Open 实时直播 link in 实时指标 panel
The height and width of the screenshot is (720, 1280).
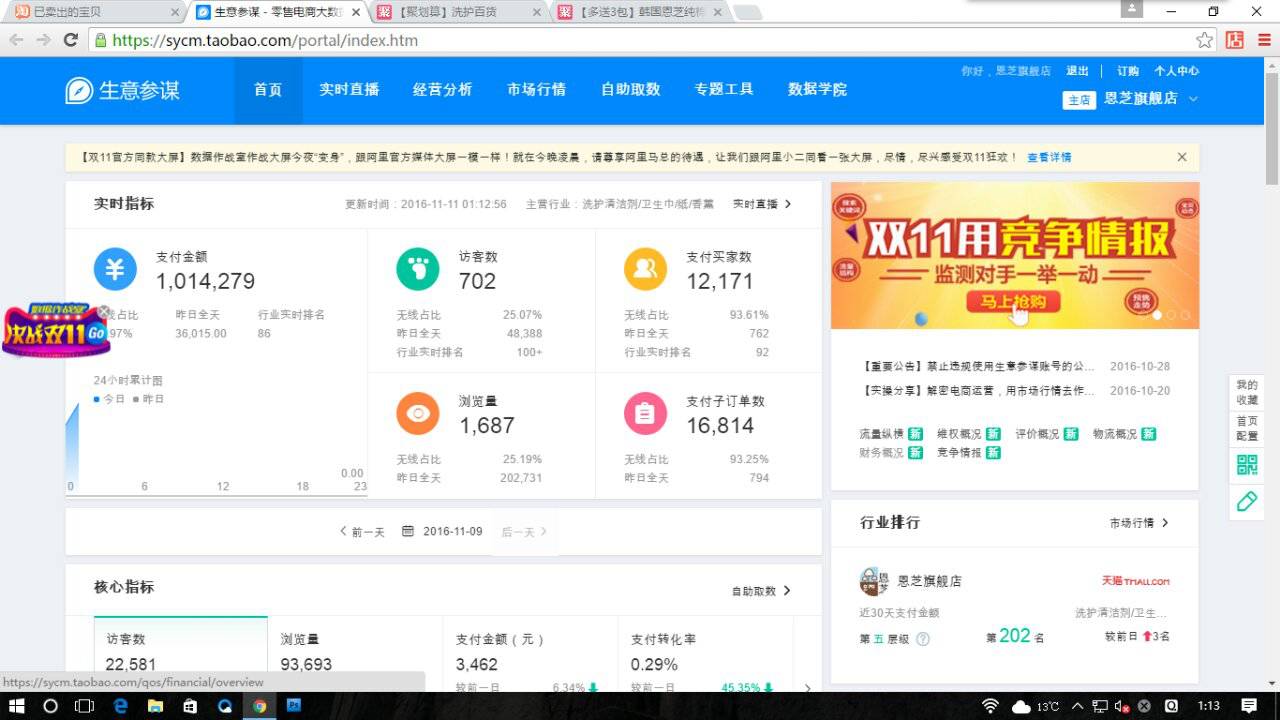pos(762,204)
